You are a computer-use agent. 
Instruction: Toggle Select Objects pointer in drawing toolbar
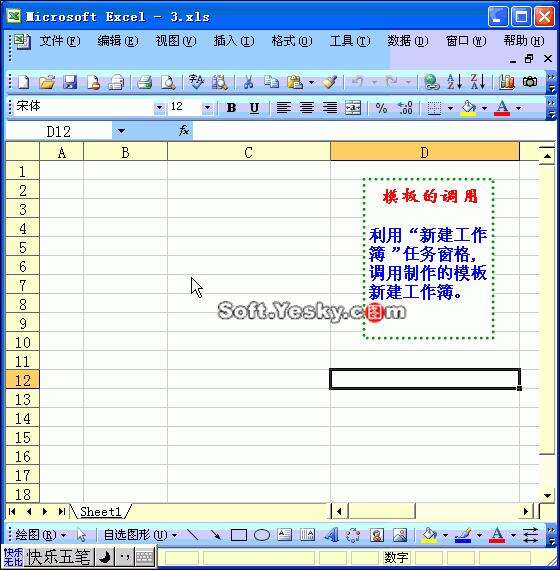tap(81, 535)
